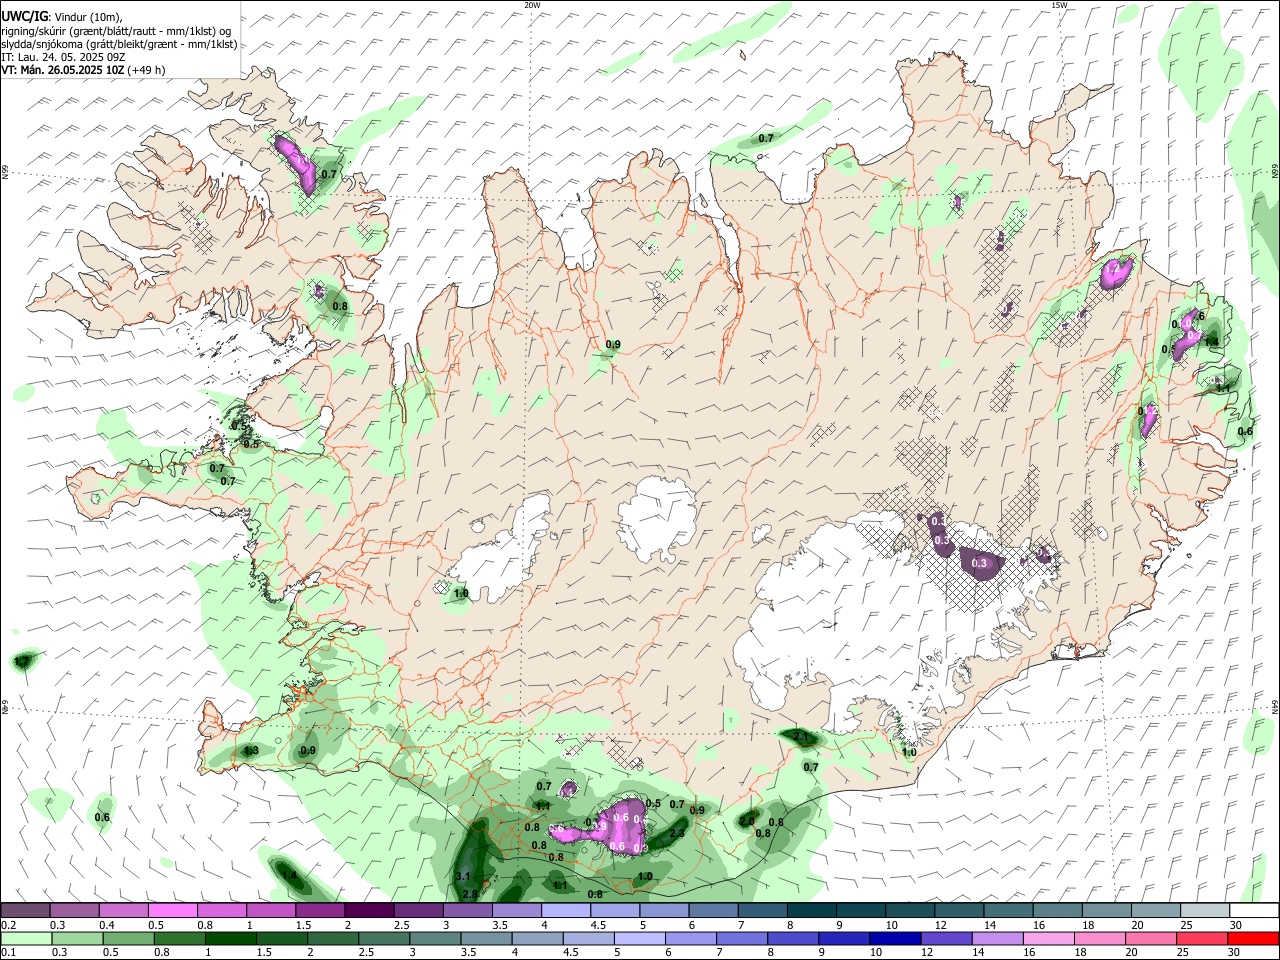
Task: Click rain legend swatch between 3.5 and 4
Action: pos(486,939)
